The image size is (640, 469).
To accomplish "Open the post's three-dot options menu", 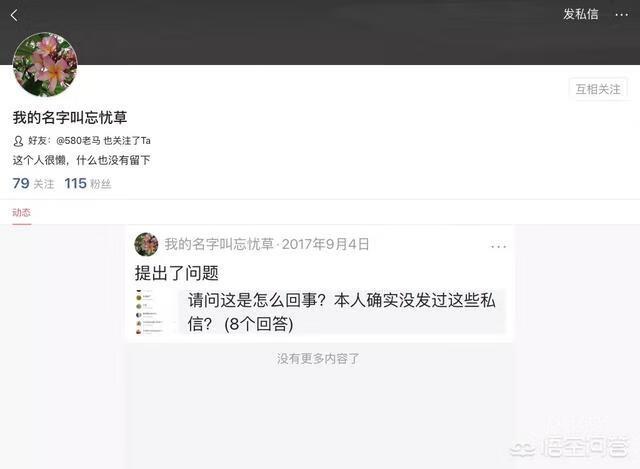I will 498,246.
